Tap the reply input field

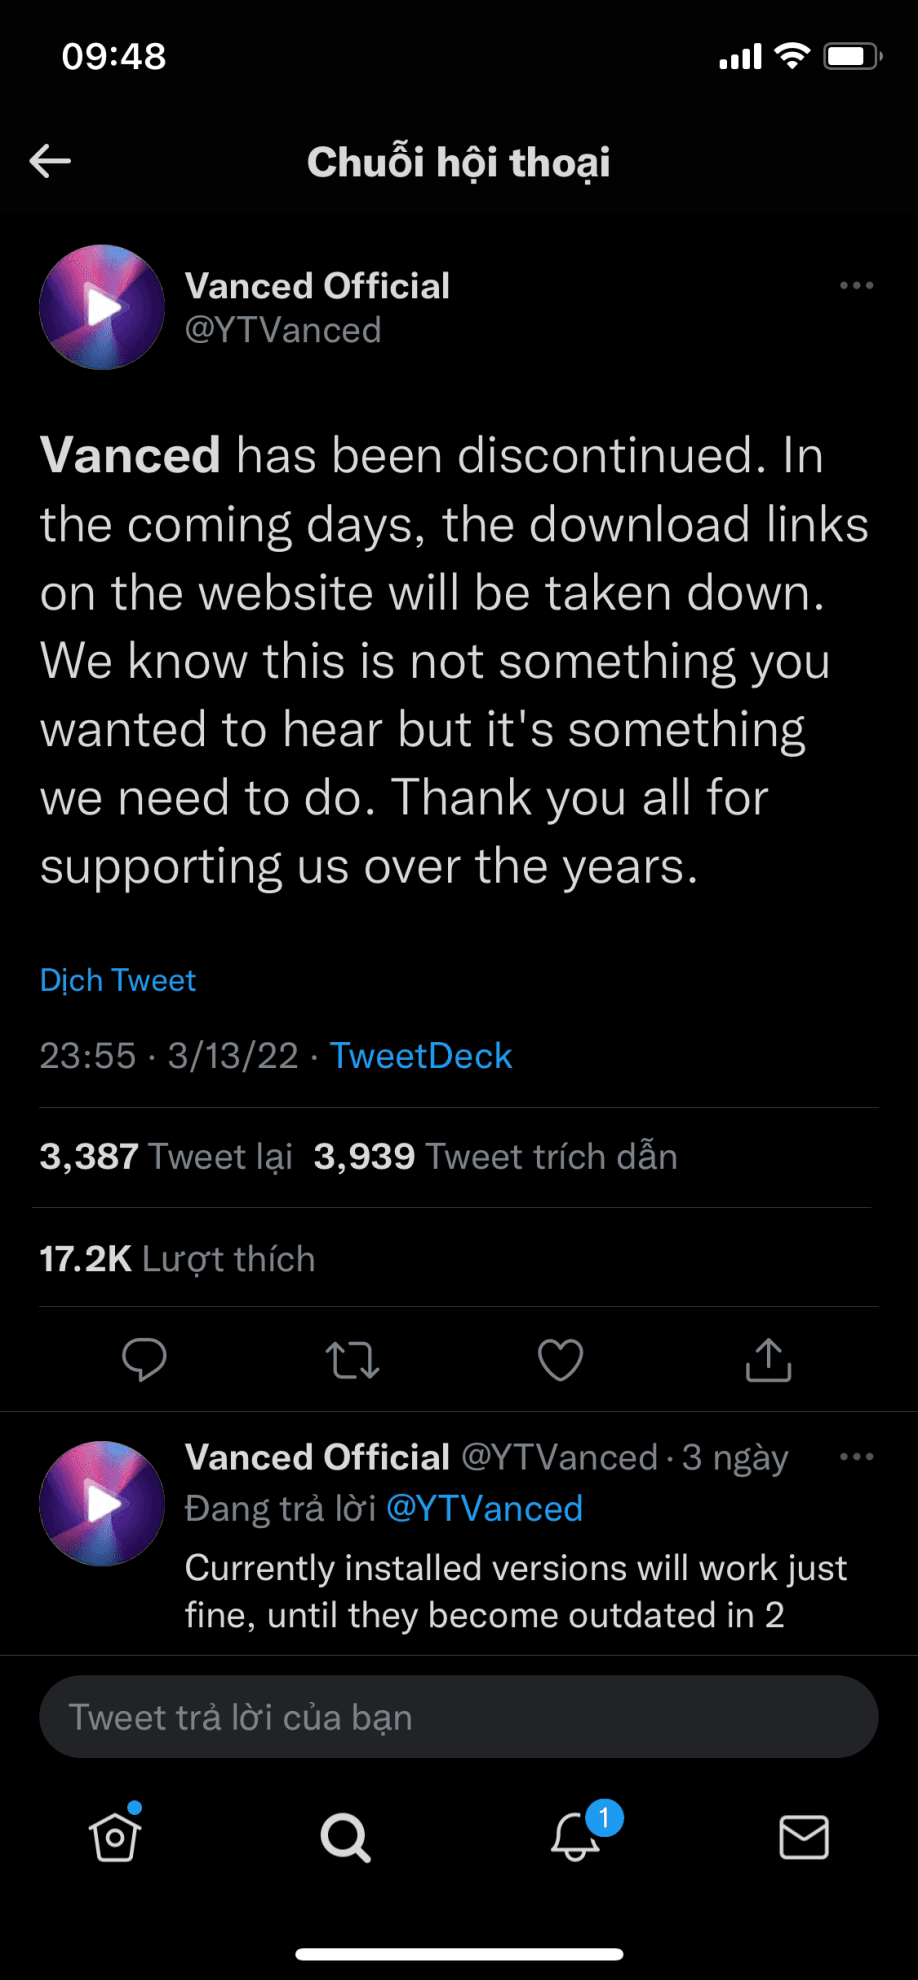pos(458,1717)
